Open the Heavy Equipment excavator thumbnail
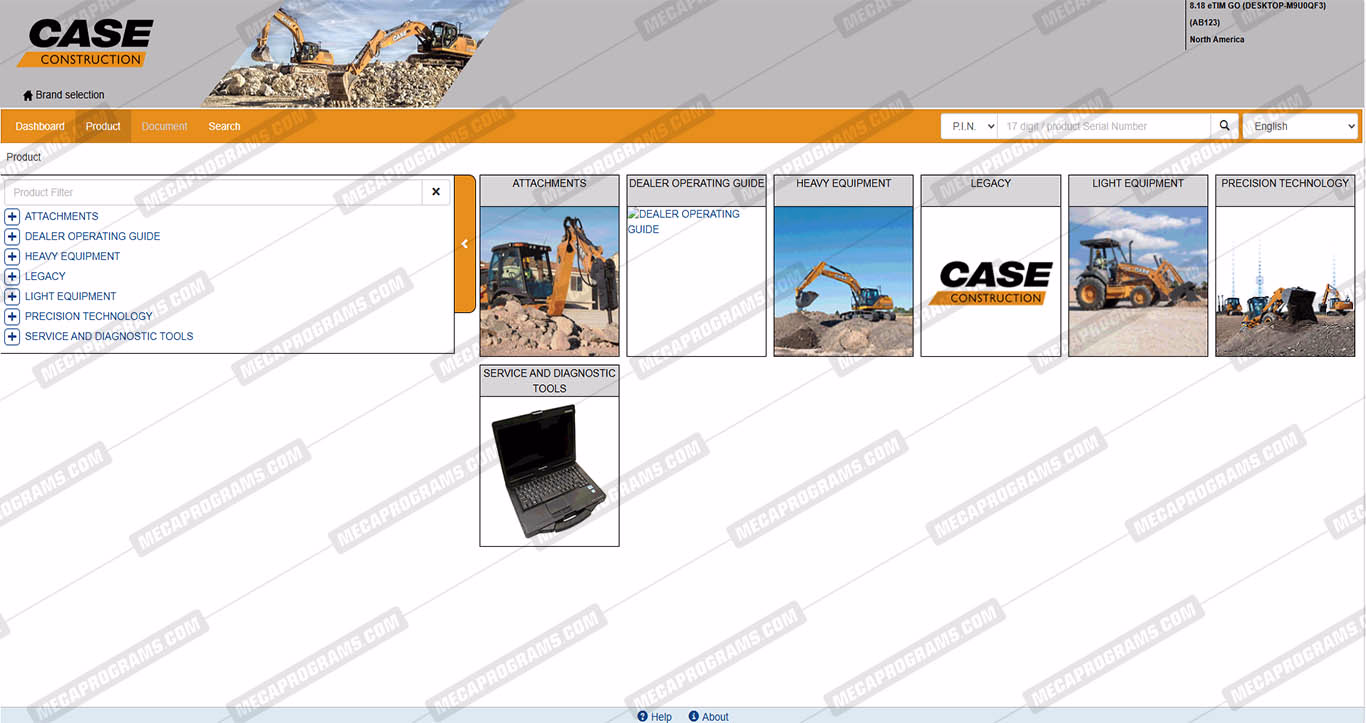 tap(843, 281)
